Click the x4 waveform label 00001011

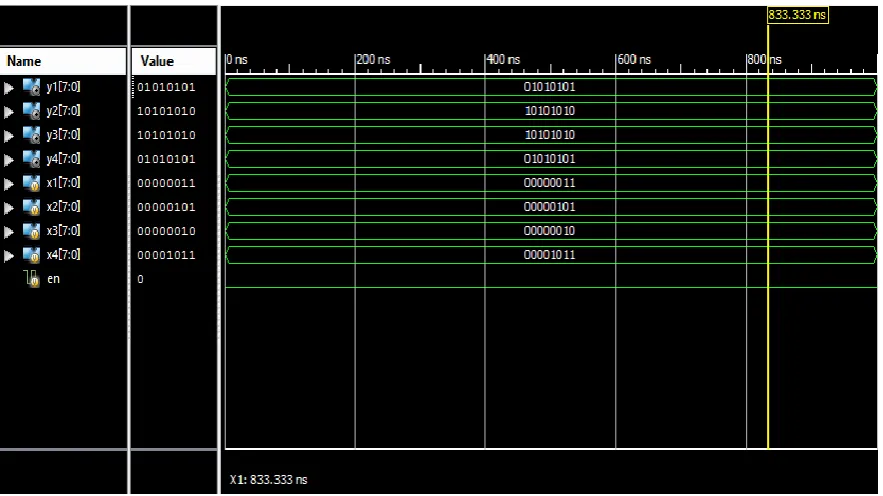[550, 255]
